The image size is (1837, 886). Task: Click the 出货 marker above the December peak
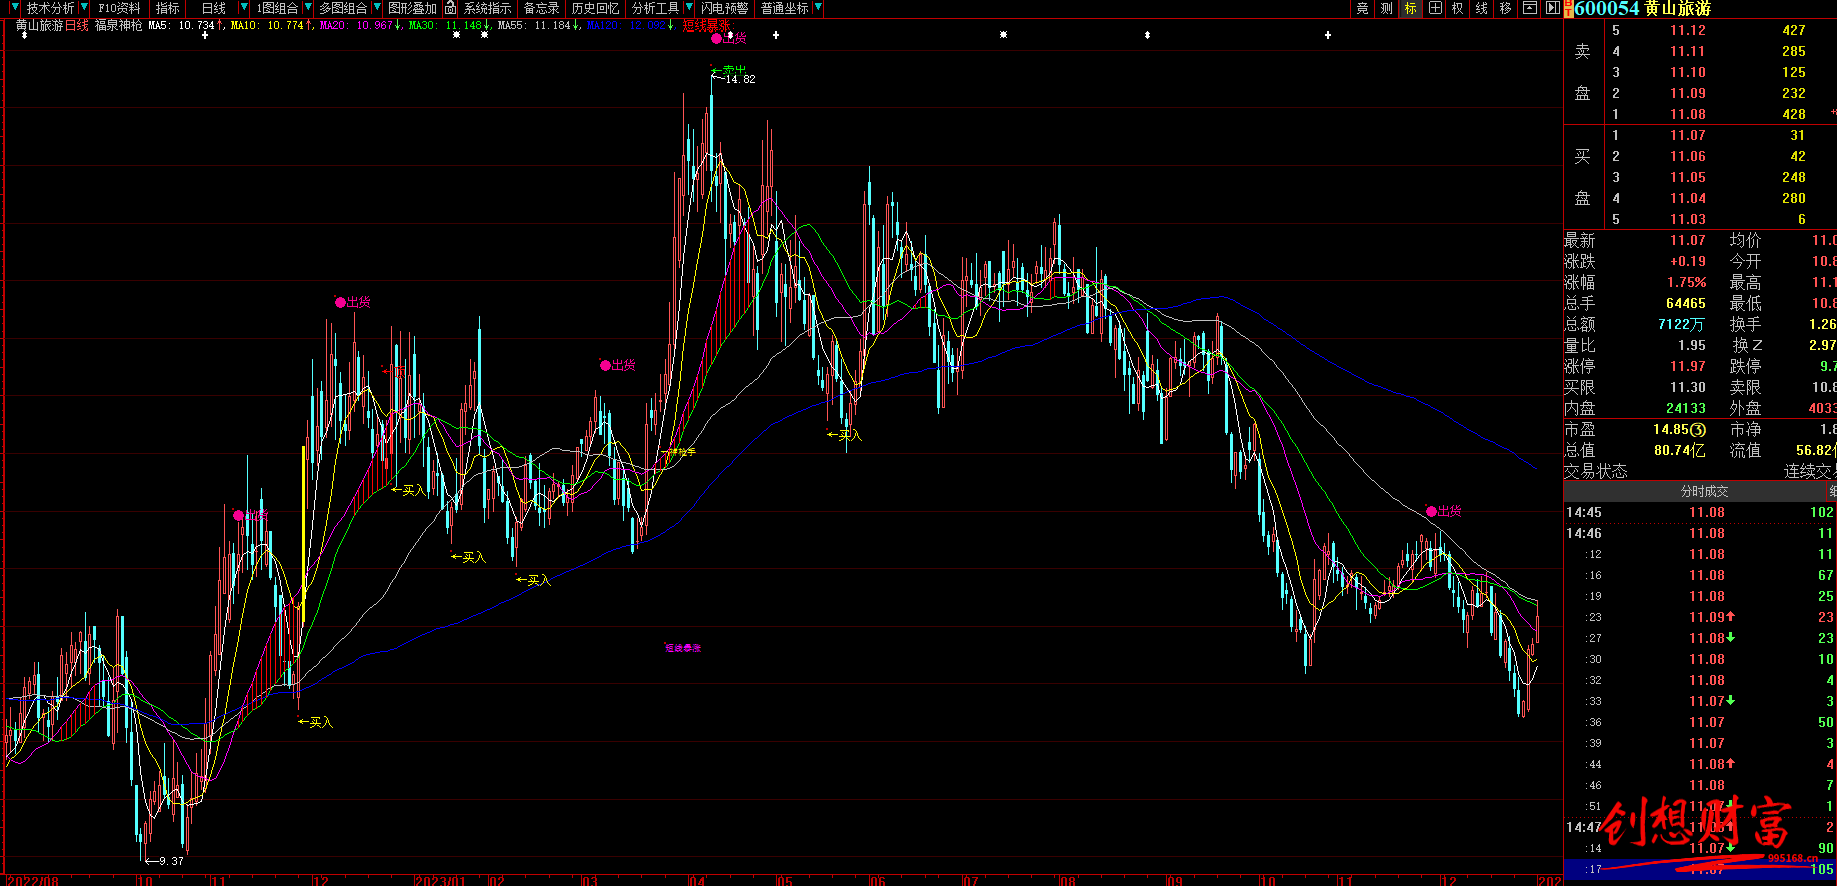(353, 302)
